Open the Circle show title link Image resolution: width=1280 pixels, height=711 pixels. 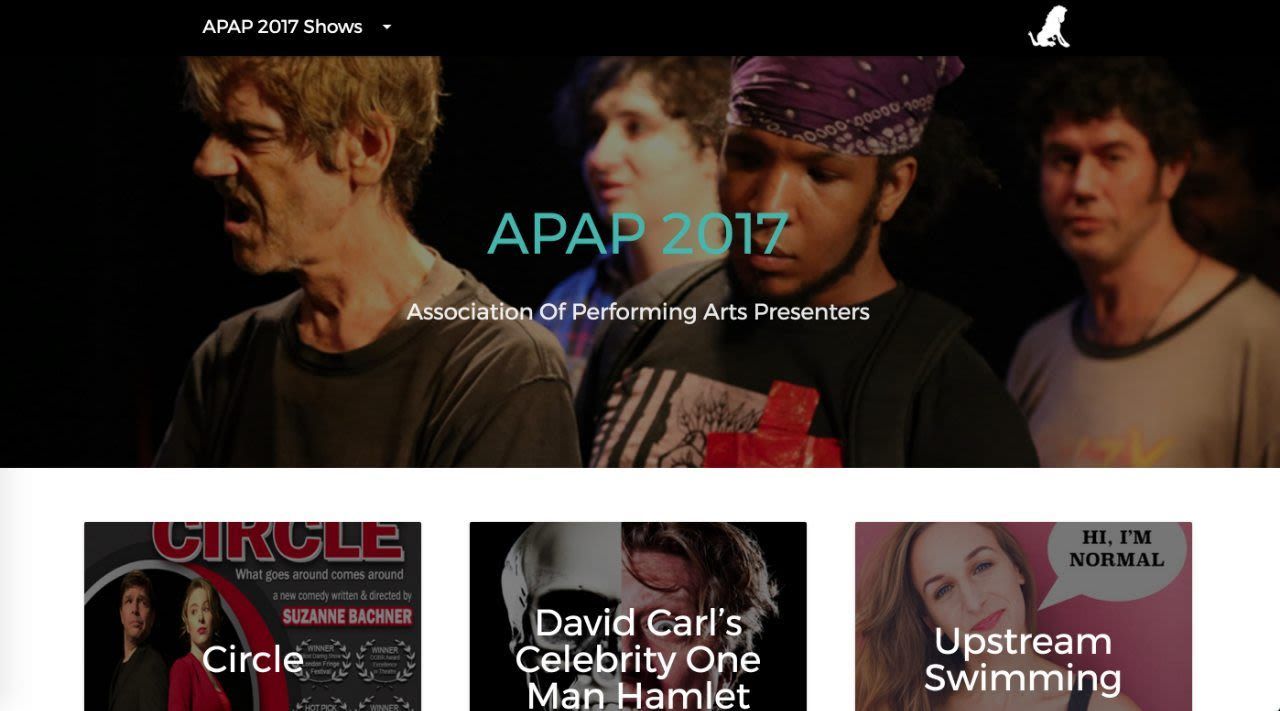(252, 659)
